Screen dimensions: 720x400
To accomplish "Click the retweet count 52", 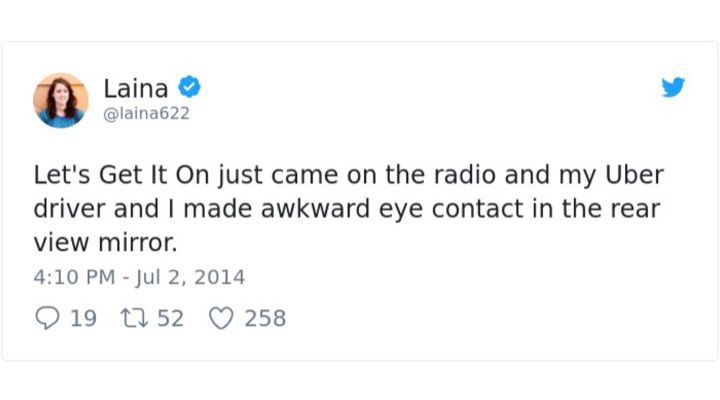I will coord(170,318).
